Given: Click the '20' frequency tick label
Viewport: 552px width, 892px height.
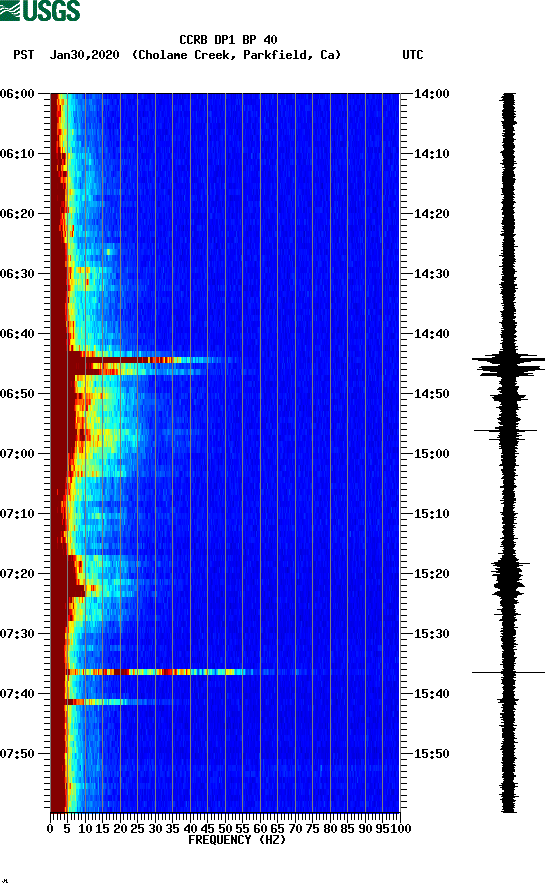Looking at the screenshot, I should tap(120, 829).
